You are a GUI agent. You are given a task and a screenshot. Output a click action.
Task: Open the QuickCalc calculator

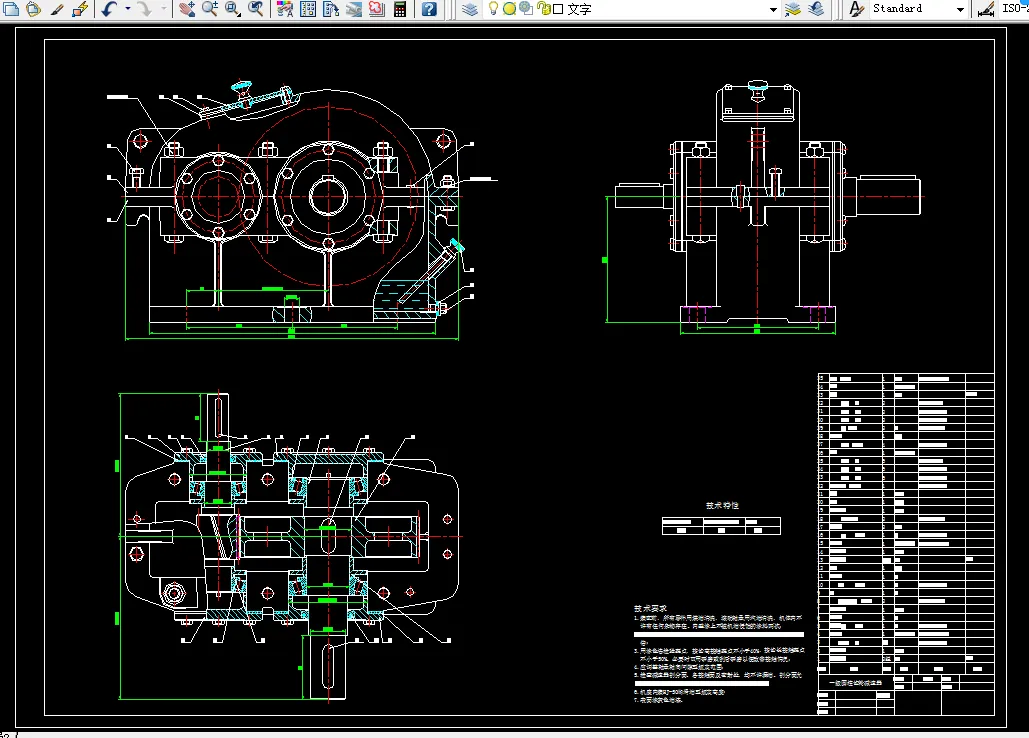[399, 9]
